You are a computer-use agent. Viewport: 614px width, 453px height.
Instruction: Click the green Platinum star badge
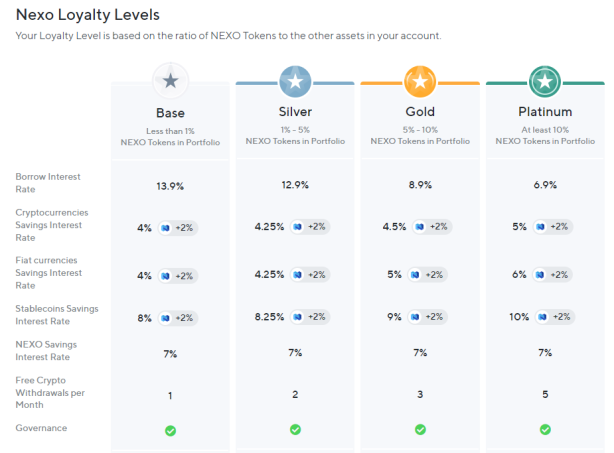tap(545, 81)
